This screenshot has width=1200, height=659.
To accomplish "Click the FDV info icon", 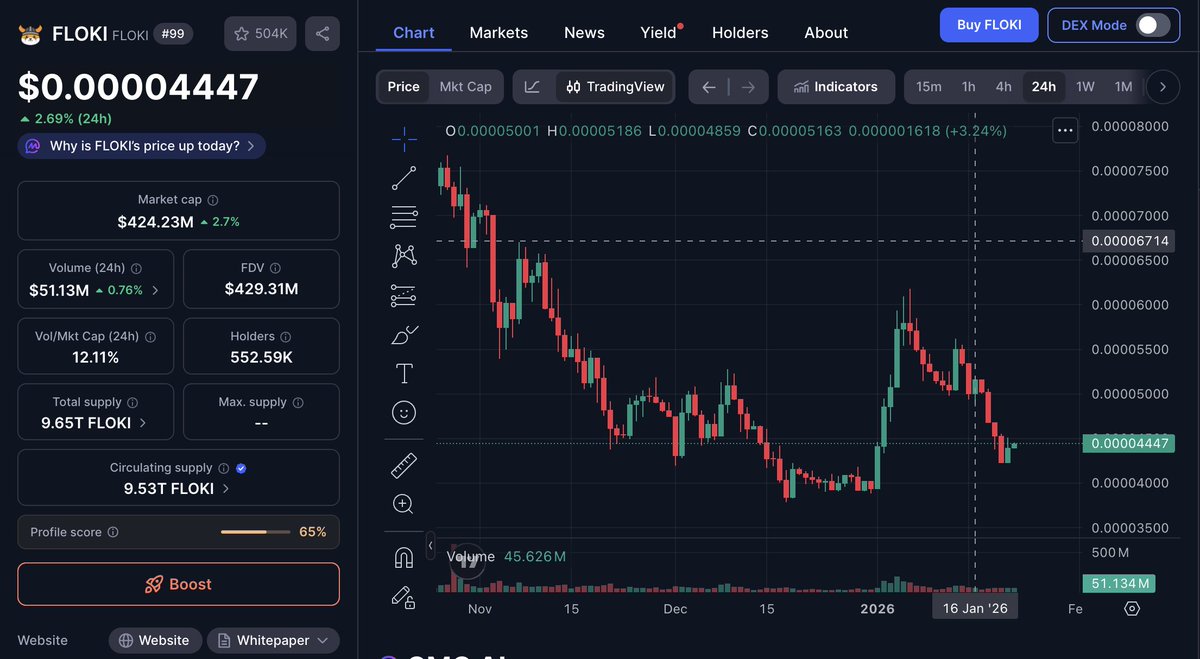I will pos(274,268).
